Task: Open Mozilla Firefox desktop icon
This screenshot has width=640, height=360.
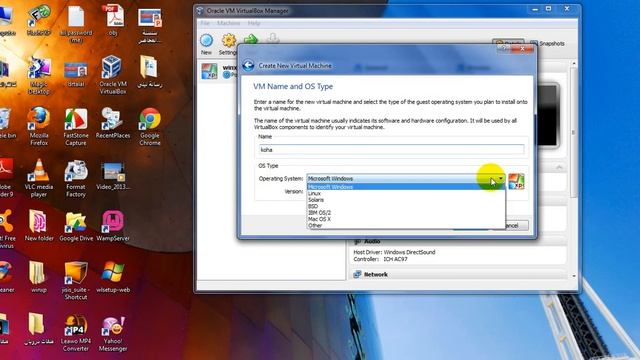Action: pyautogui.click(x=39, y=119)
